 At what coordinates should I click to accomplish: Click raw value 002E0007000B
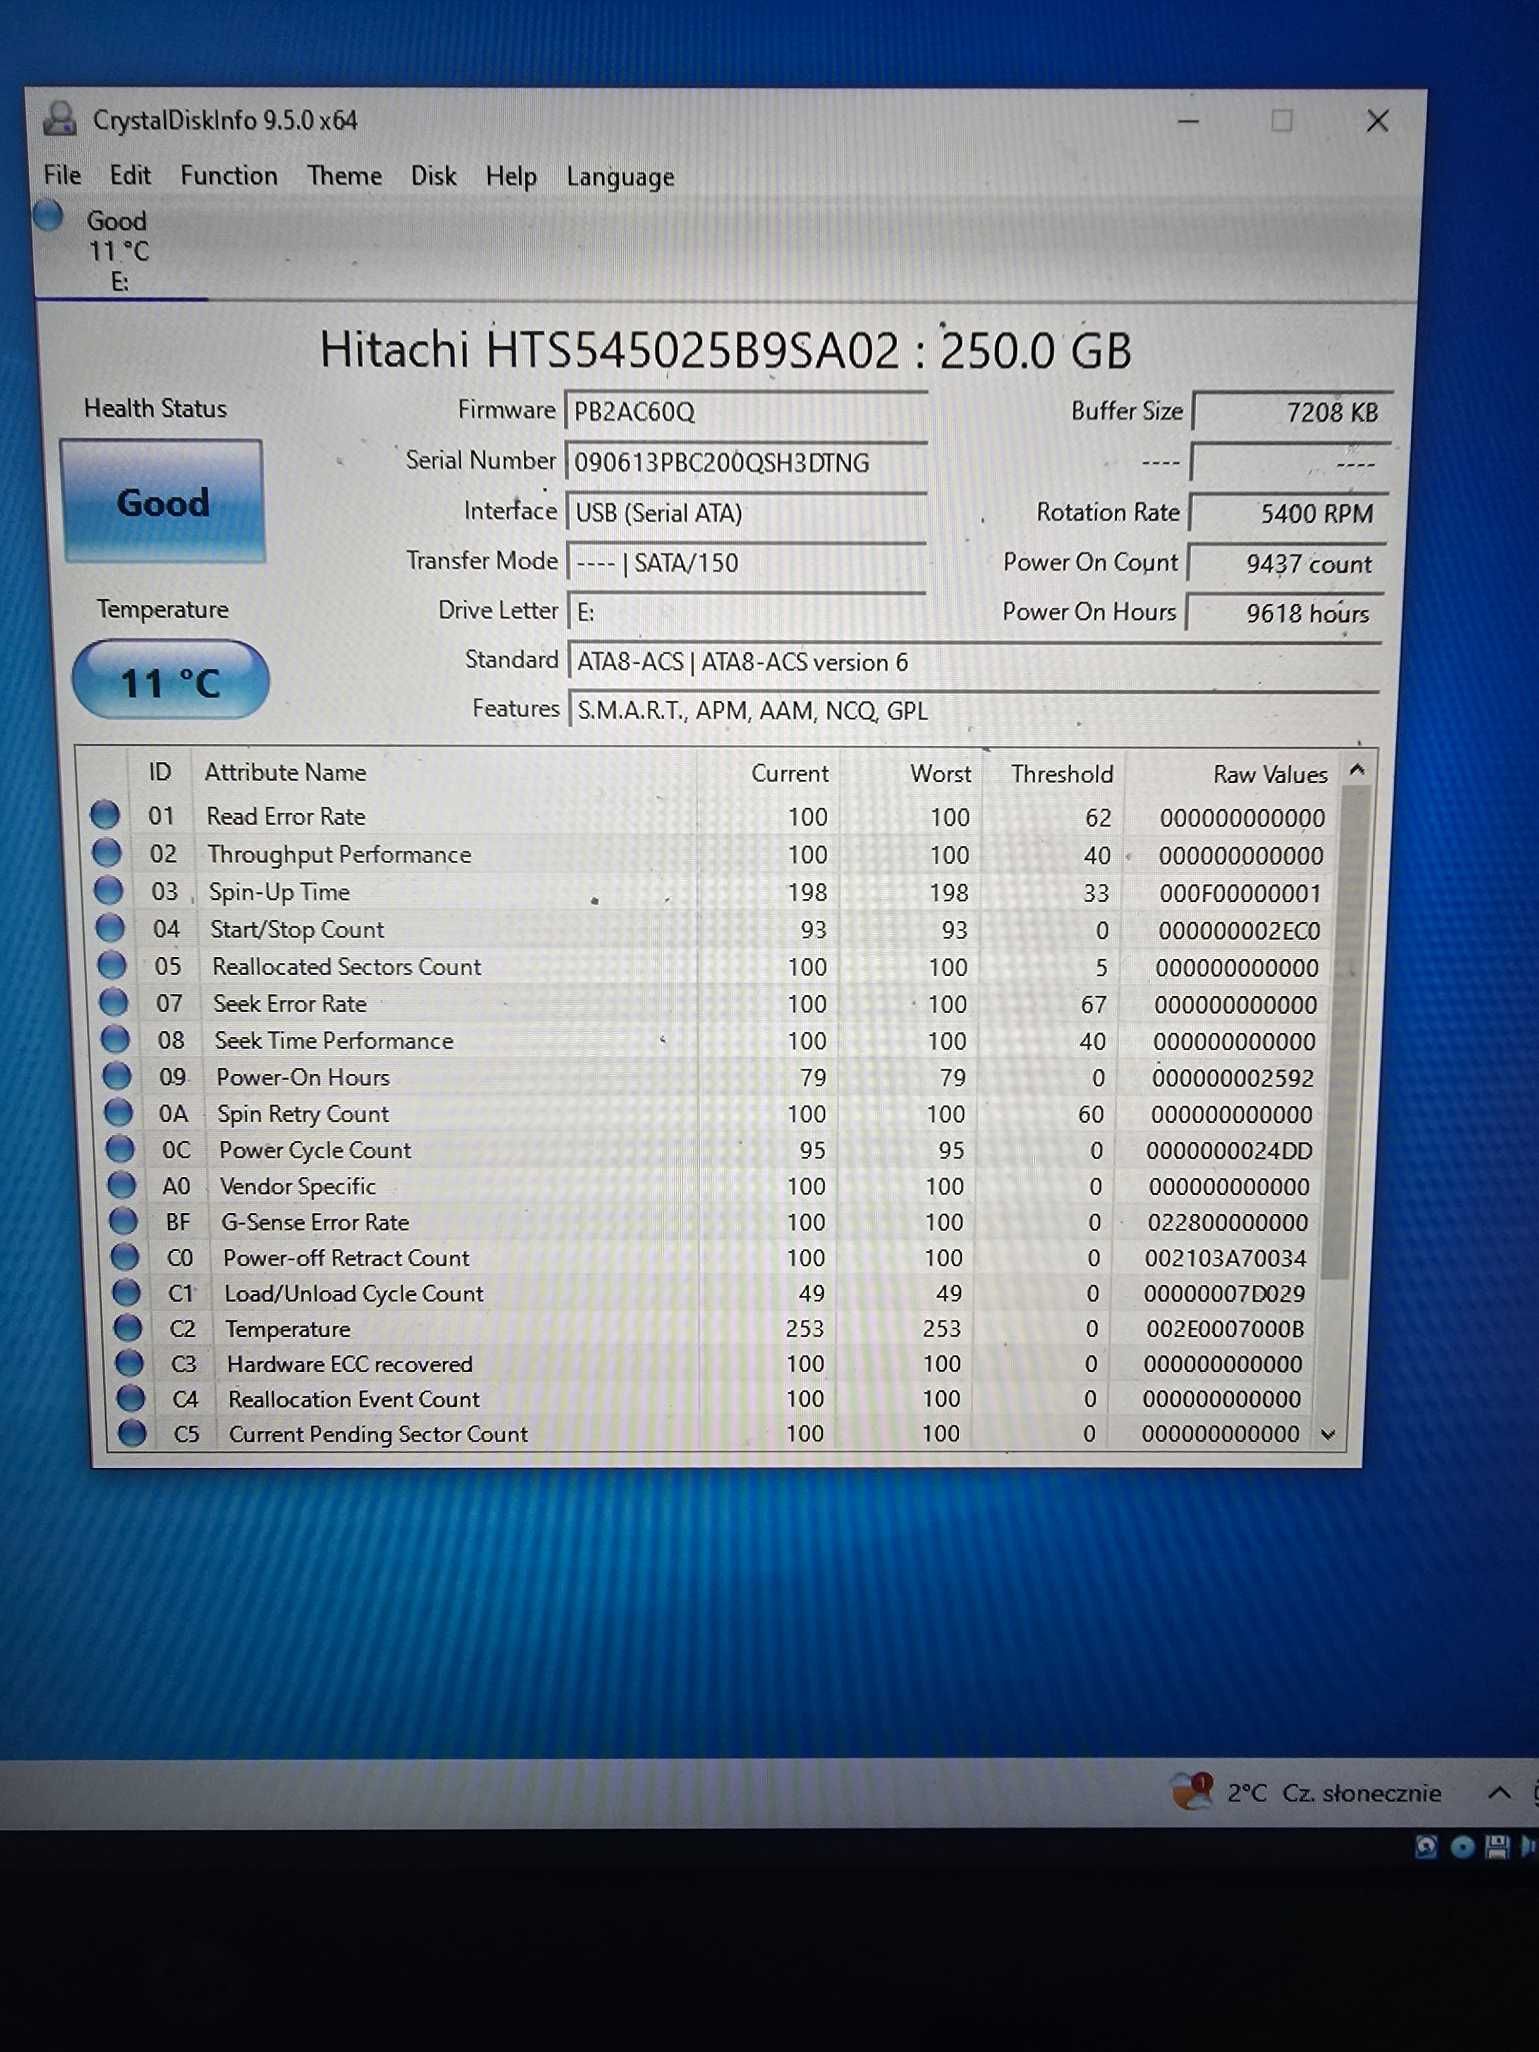(x=1225, y=1328)
